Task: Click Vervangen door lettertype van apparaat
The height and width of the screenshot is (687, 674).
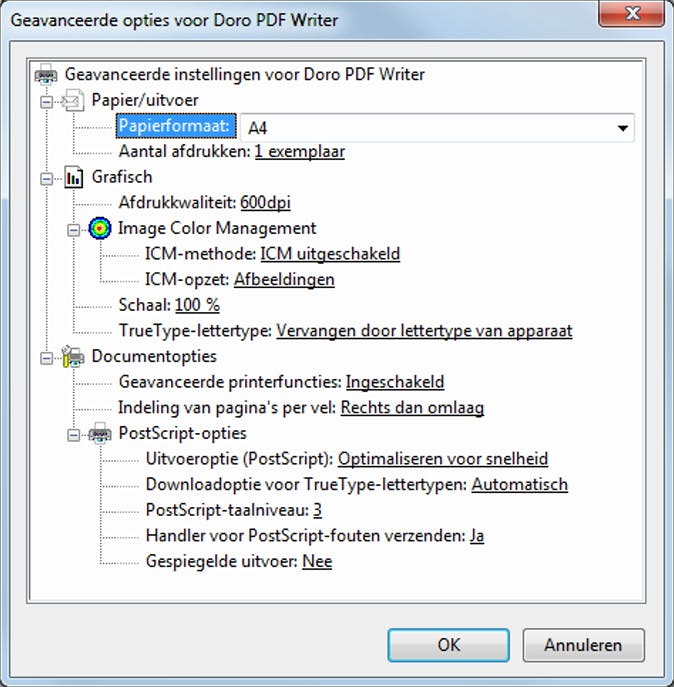Action: click(x=424, y=331)
